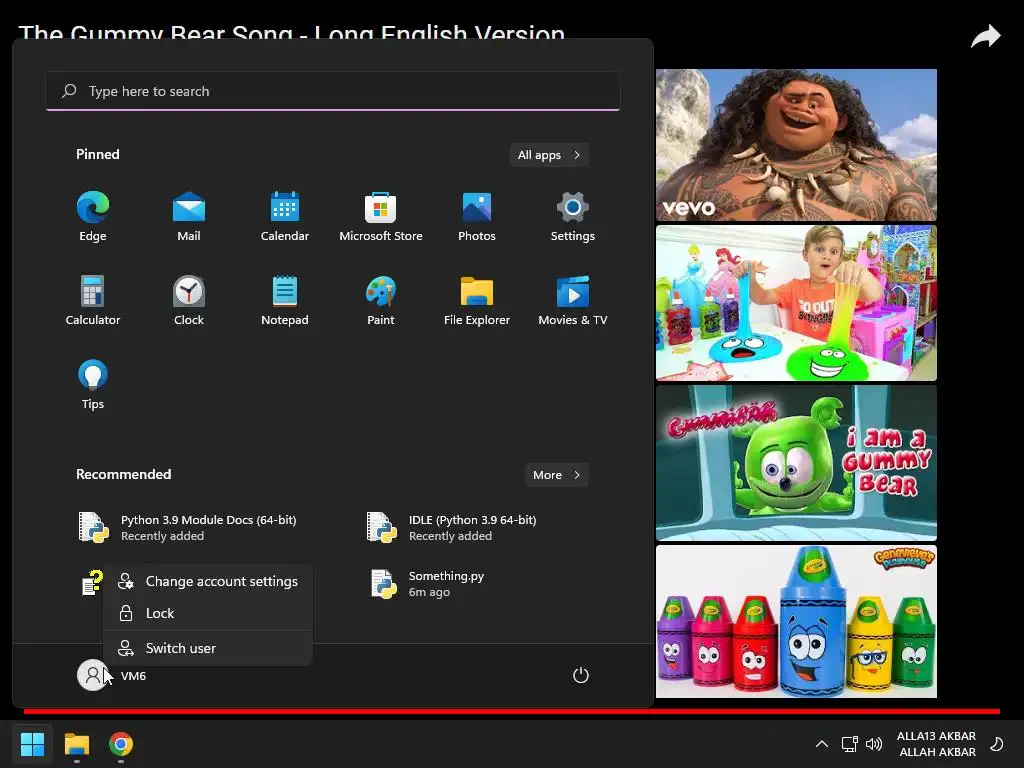Click the power button icon
The width and height of the screenshot is (1024, 768).
(581, 675)
